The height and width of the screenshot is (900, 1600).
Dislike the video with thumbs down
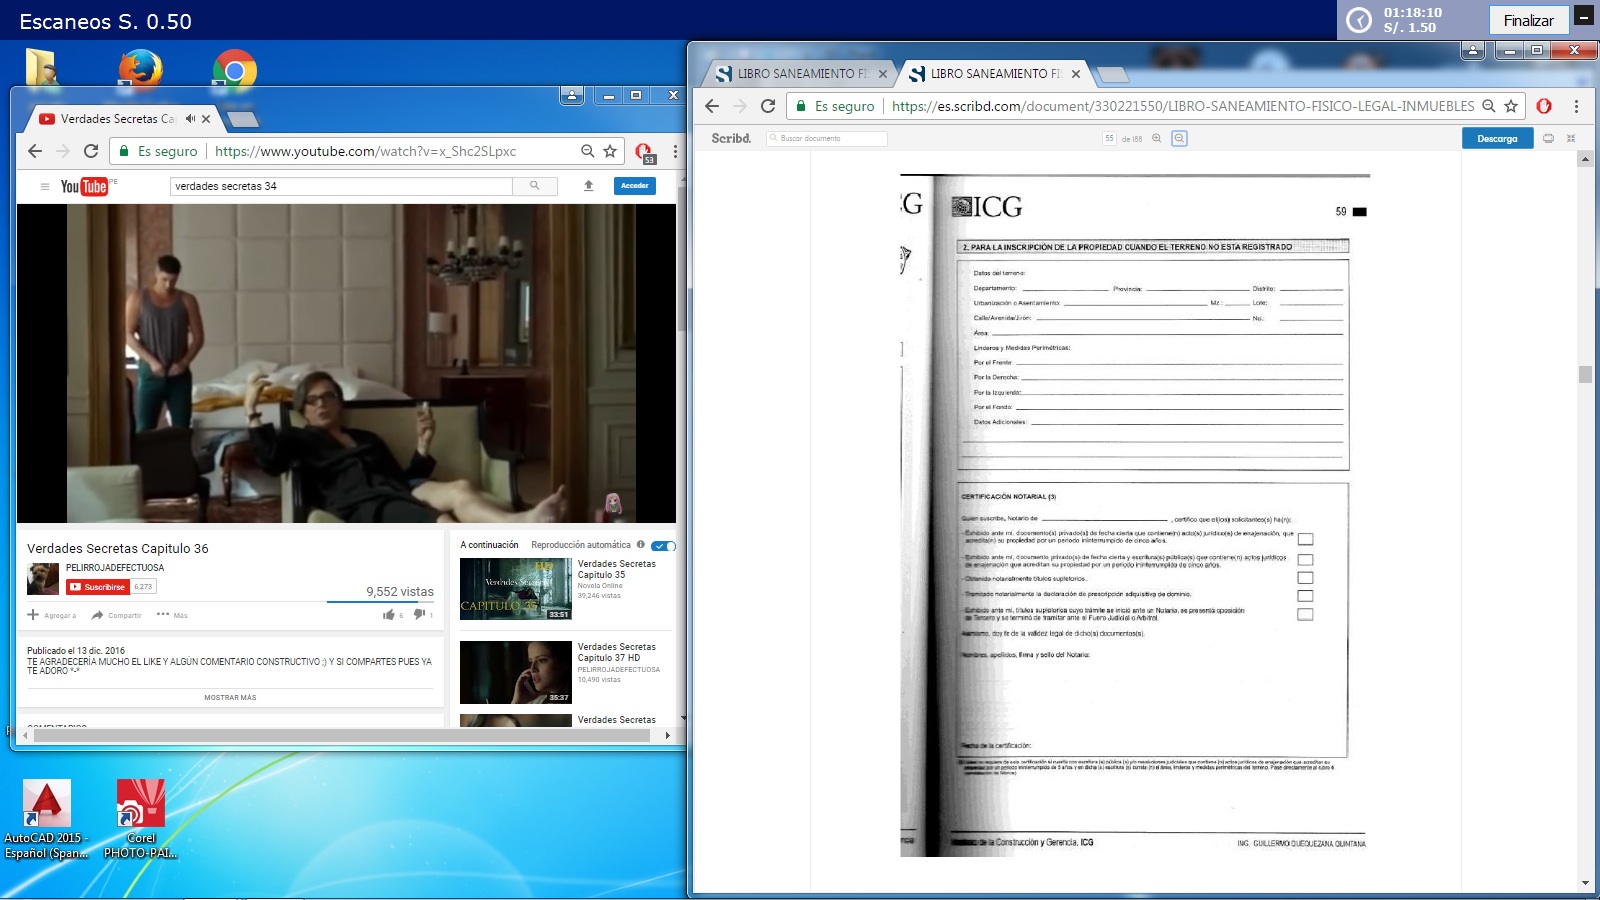click(x=420, y=615)
